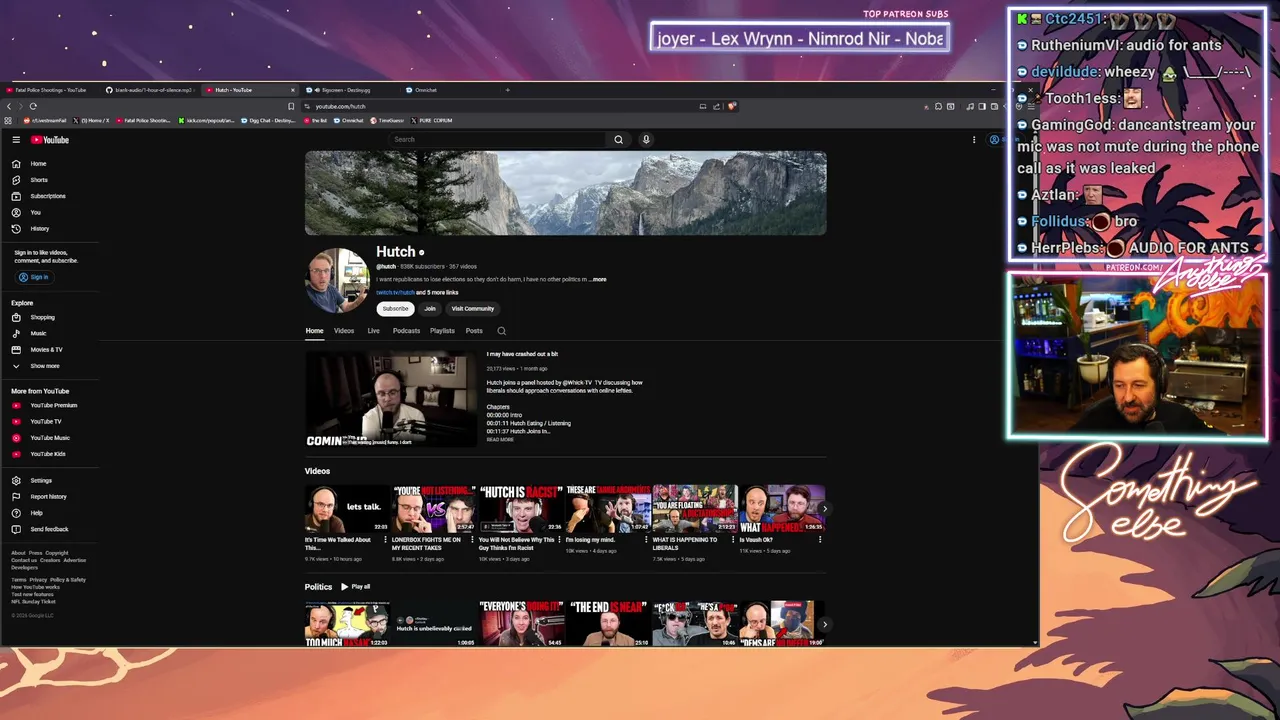Switch to 'Fatal Police Shootings' browser tab
This screenshot has width=1280, height=720.
click(x=50, y=90)
